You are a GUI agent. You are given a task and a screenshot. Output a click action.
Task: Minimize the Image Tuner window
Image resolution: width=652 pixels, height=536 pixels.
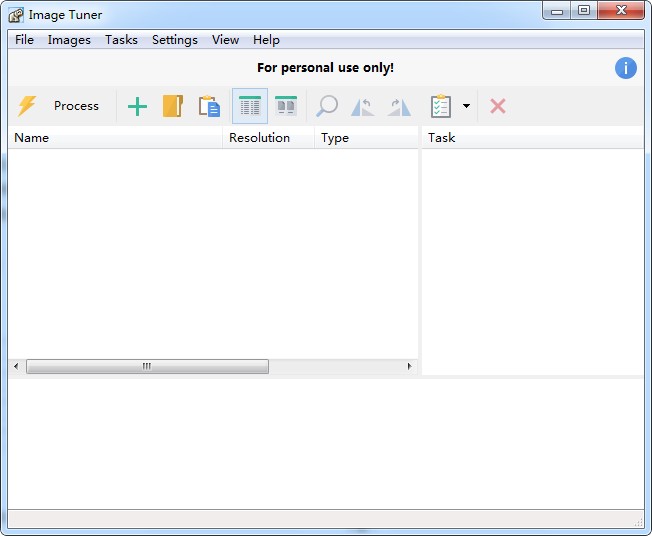(x=557, y=11)
